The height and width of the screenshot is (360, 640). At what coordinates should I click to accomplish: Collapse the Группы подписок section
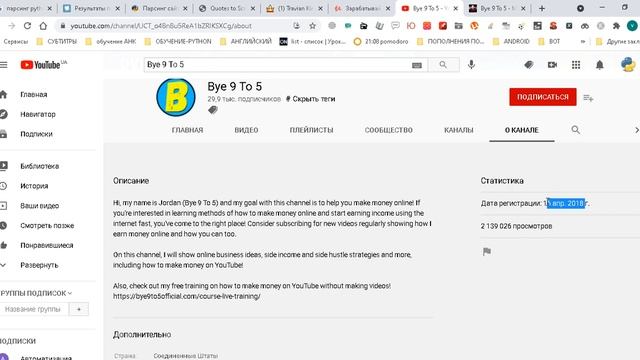[x=36, y=293]
